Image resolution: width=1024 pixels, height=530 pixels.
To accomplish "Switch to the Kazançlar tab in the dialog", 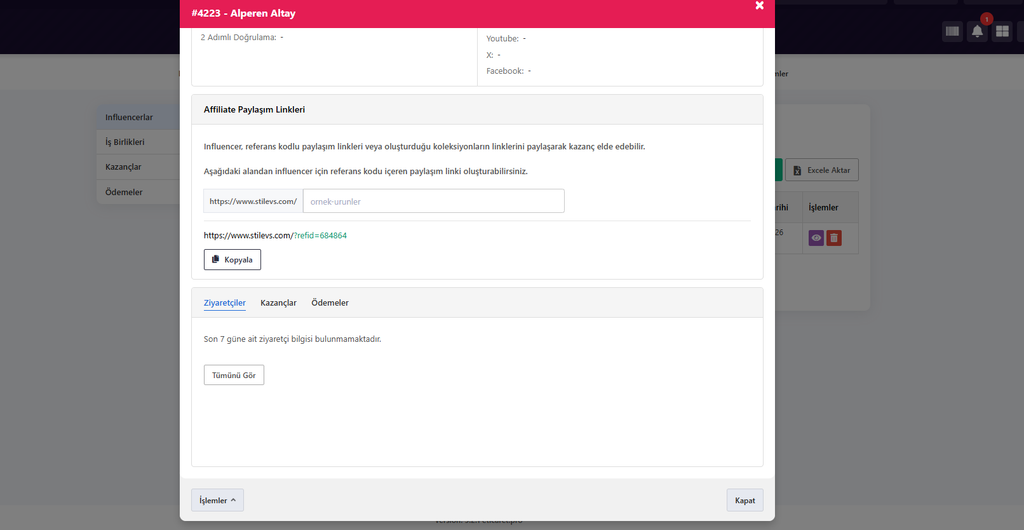I will (278, 303).
